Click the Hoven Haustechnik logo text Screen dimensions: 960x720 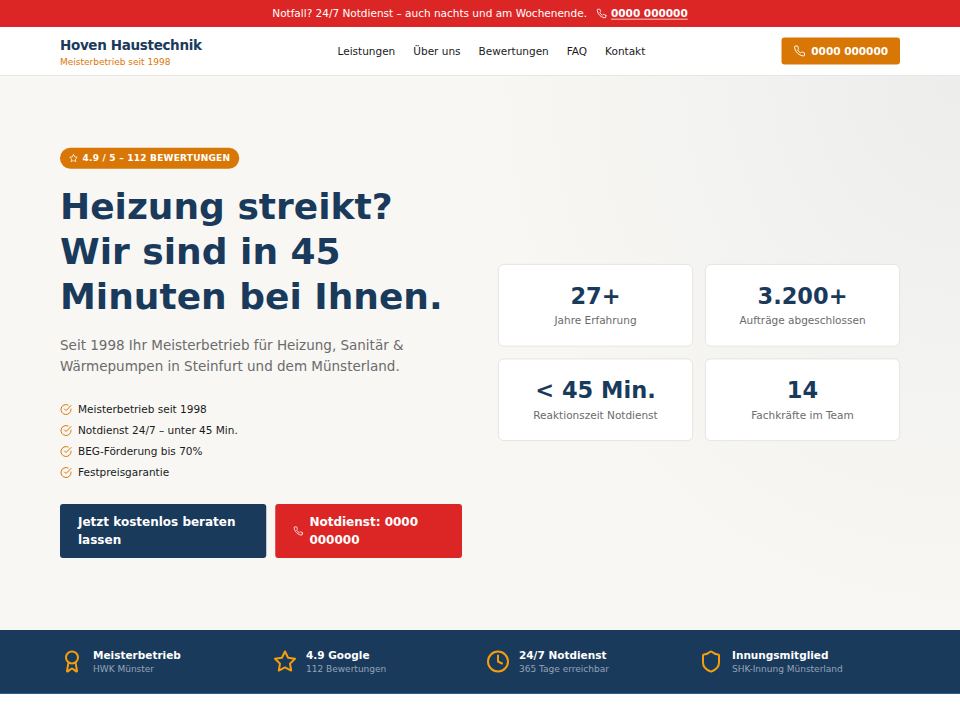(x=131, y=45)
